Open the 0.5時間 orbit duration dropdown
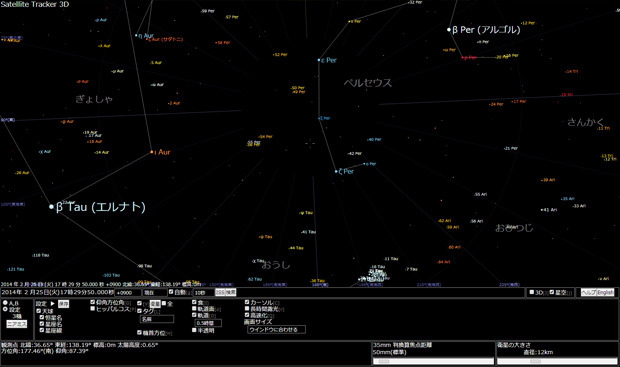 (x=208, y=323)
